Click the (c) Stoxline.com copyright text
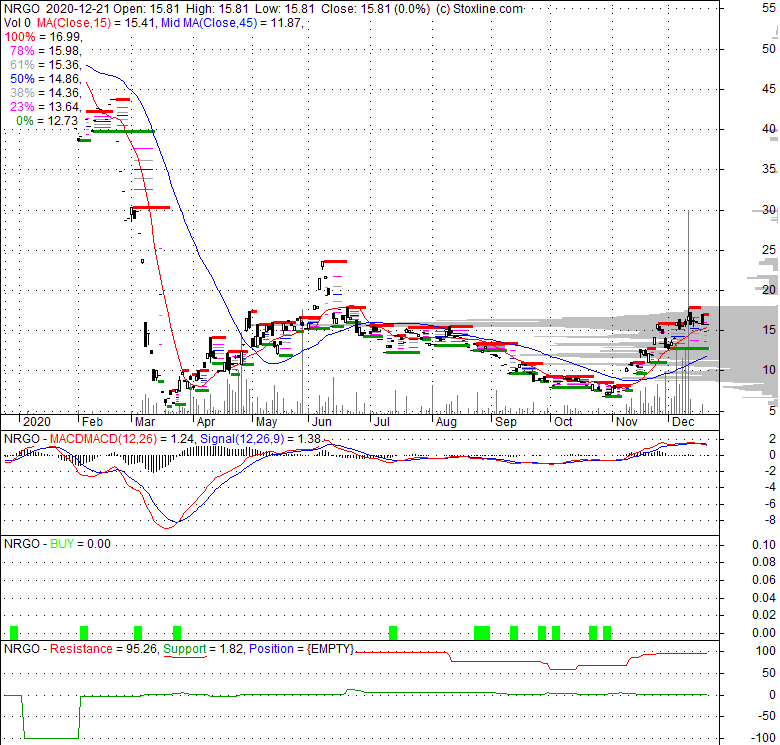Screen dimensions: 780x745 click(x=479, y=9)
